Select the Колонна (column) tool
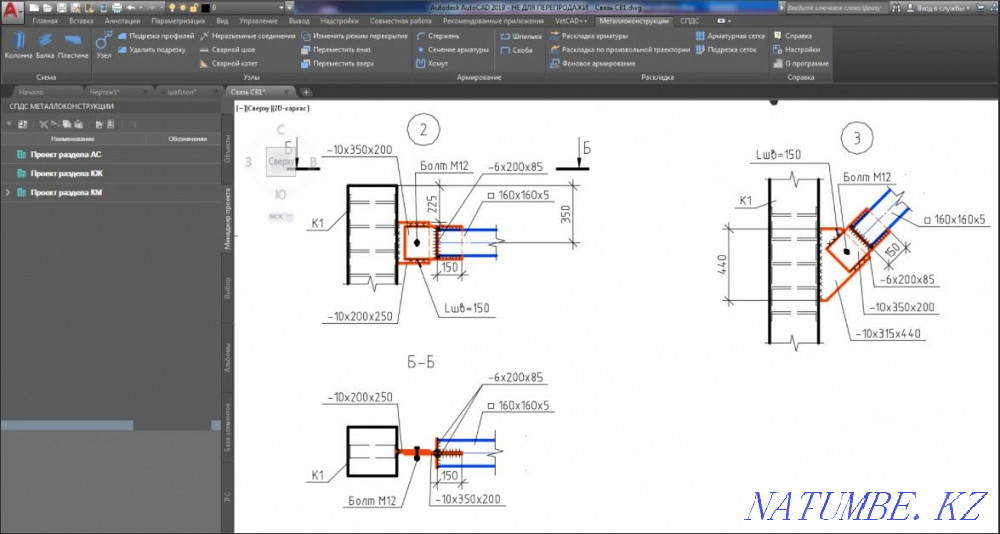Viewport: 1000px width, 534px height. pyautogui.click(x=18, y=45)
